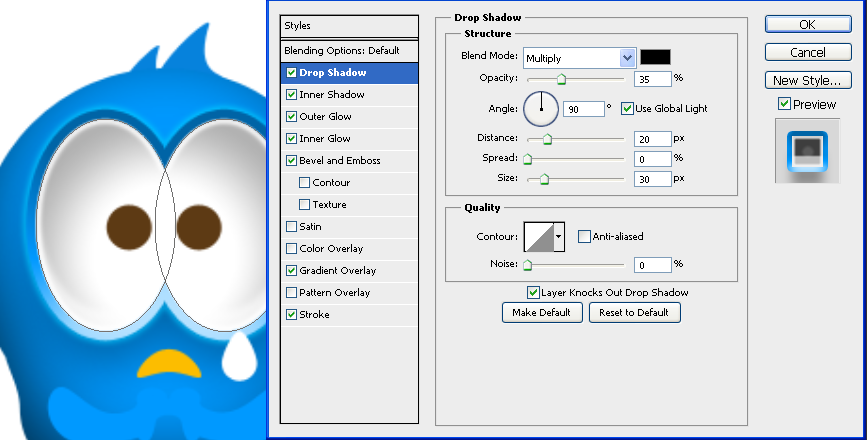The height and width of the screenshot is (440, 867).
Task: Select the Drop Shadow style row
Action: pos(349,73)
